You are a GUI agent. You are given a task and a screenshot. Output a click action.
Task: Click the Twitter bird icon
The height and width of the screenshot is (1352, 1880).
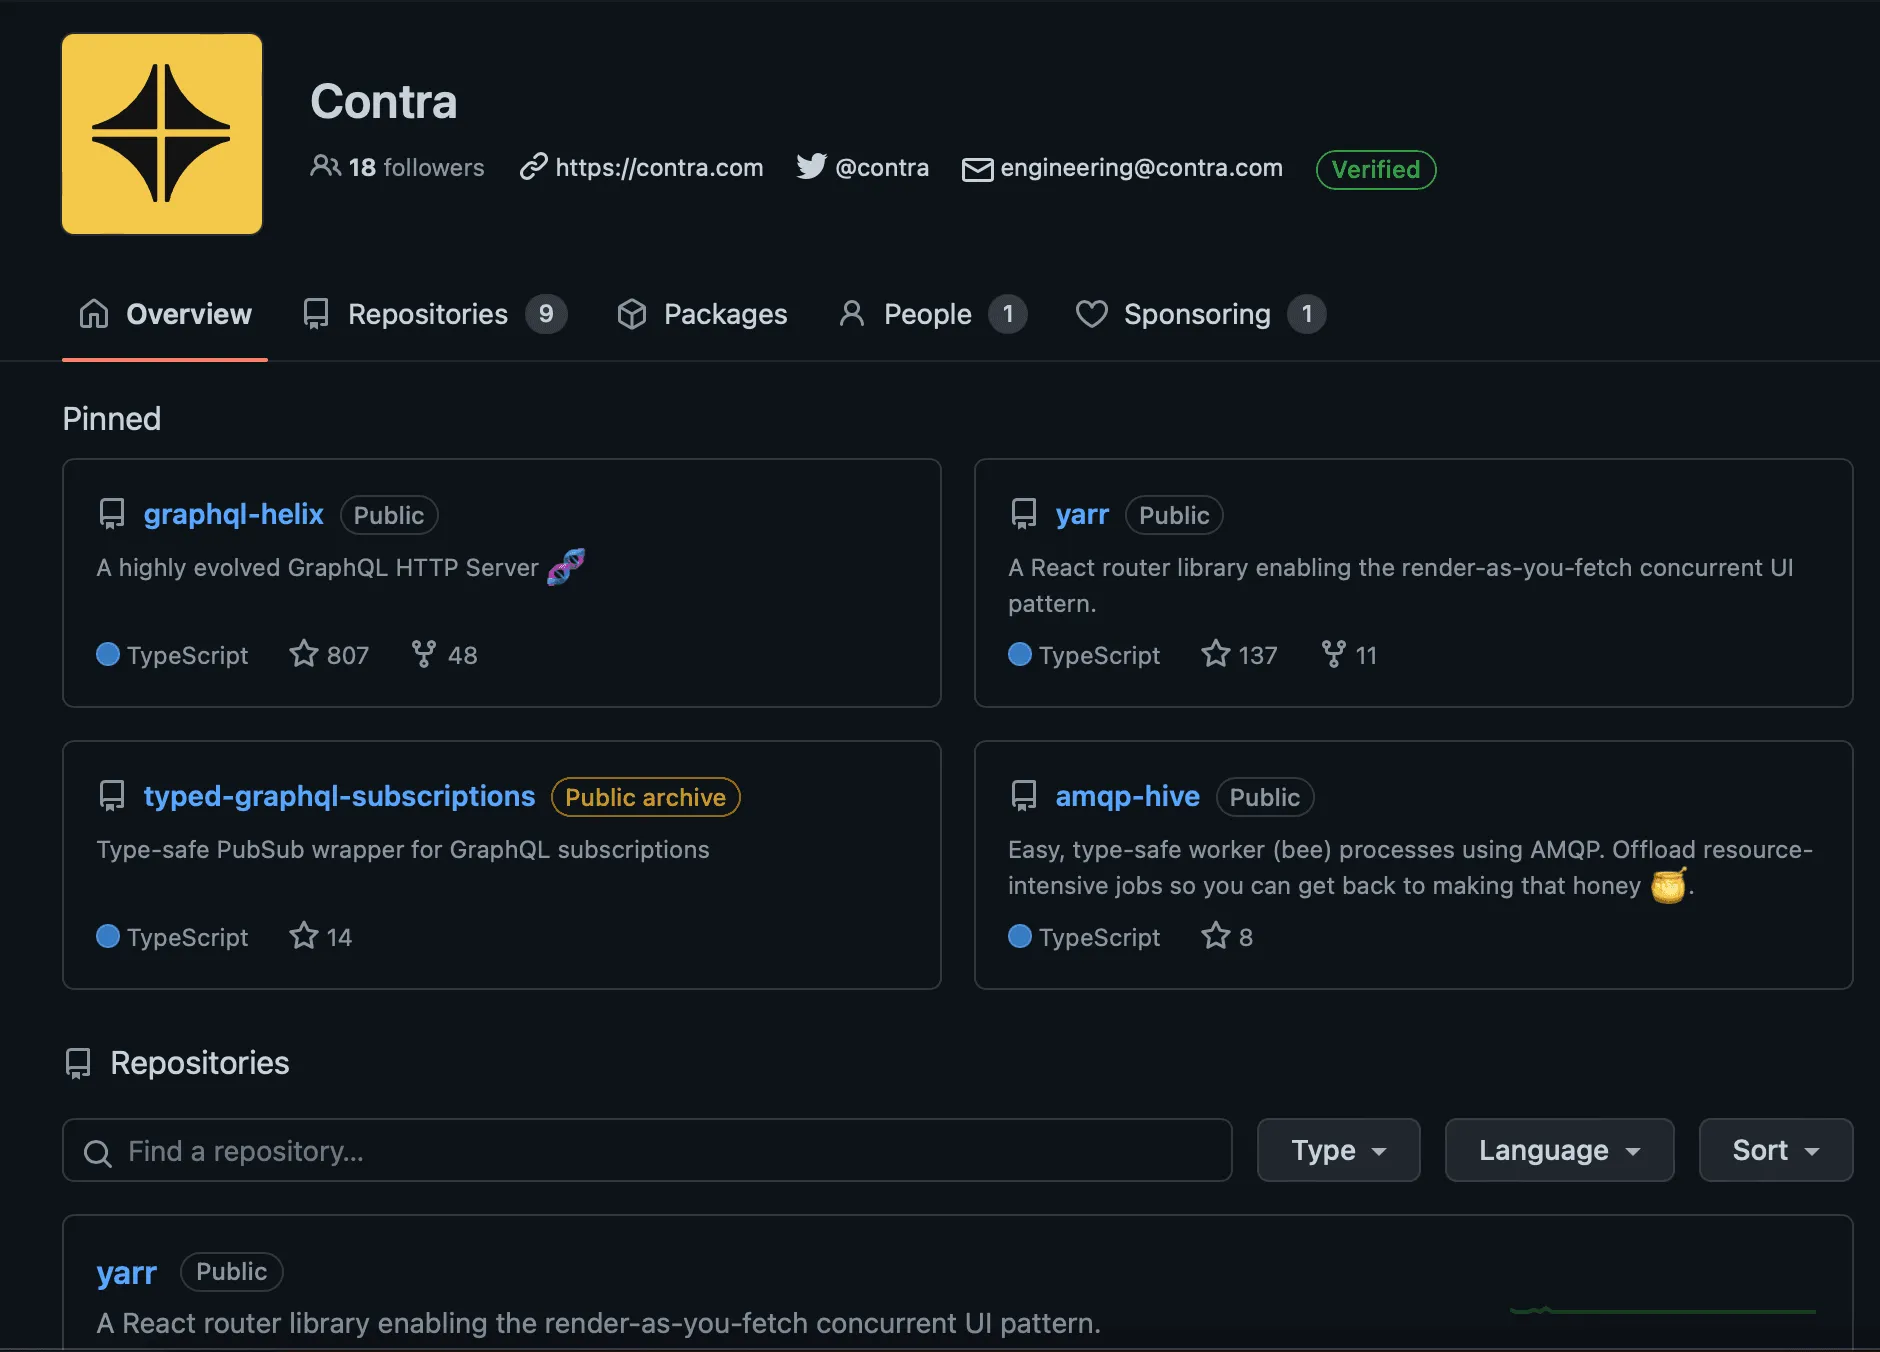pyautogui.click(x=811, y=167)
